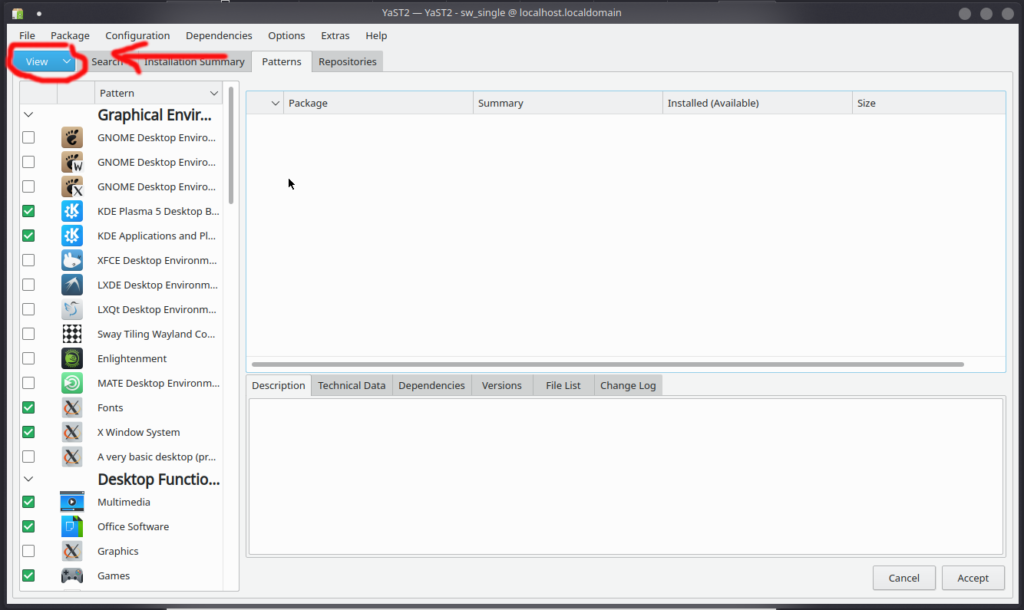Screen dimensions: 1024x610
Task: Click the Pattern column header sort arrow
Action: pos(214,93)
